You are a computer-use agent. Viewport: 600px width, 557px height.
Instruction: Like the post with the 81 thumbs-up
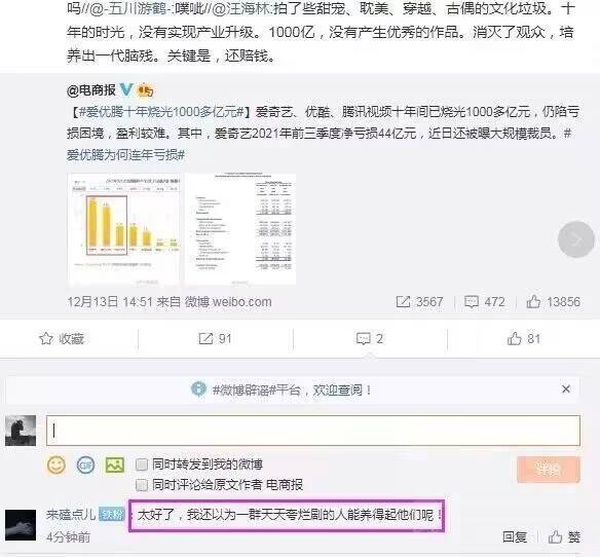514,338
